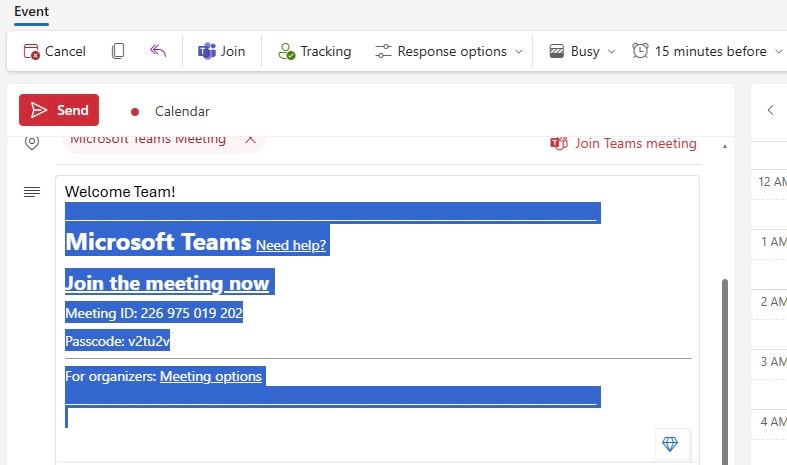Click the purple reply all arrow icon
This screenshot has height=465, width=787.
pyautogui.click(x=158, y=51)
